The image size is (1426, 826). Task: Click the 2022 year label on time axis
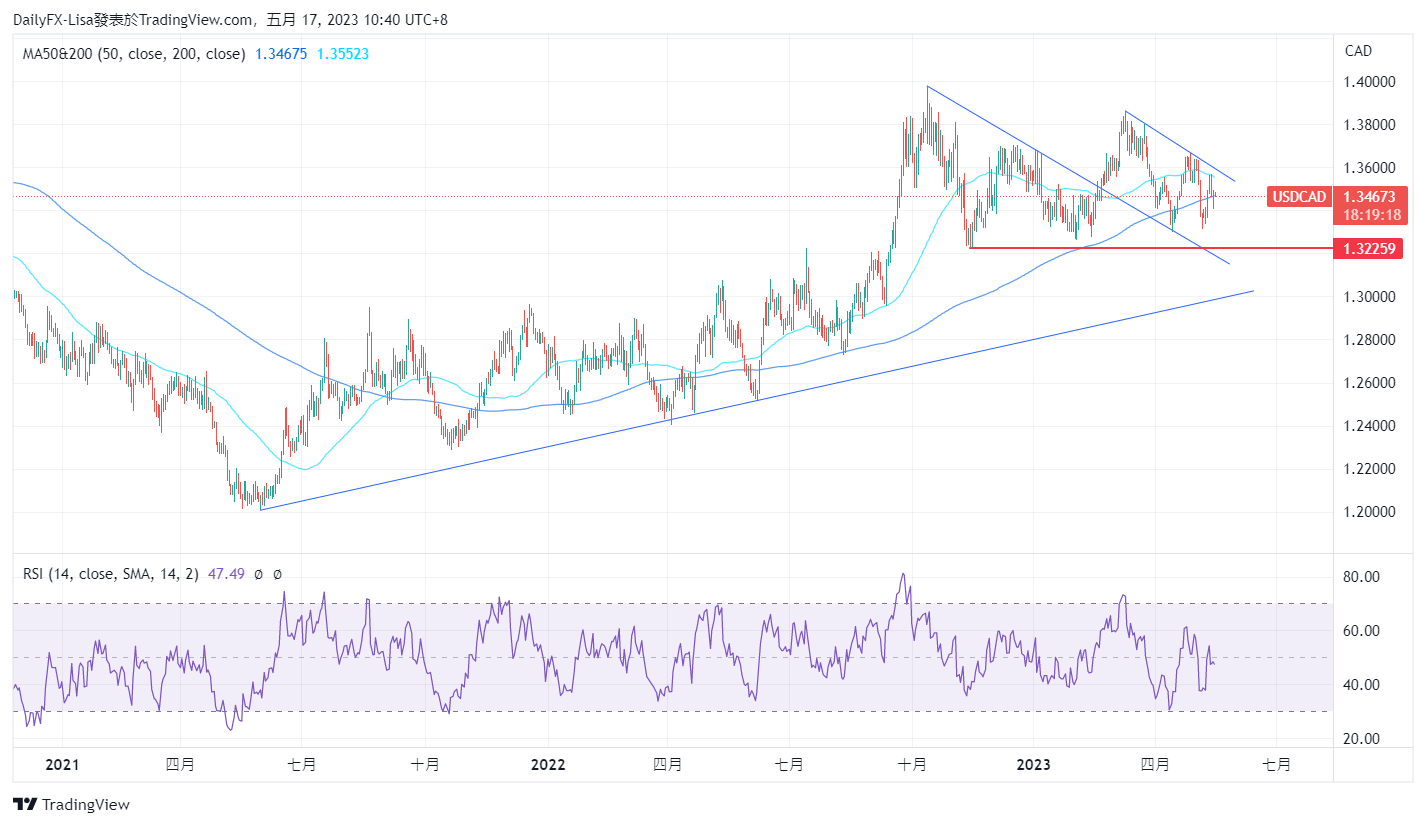coord(548,765)
